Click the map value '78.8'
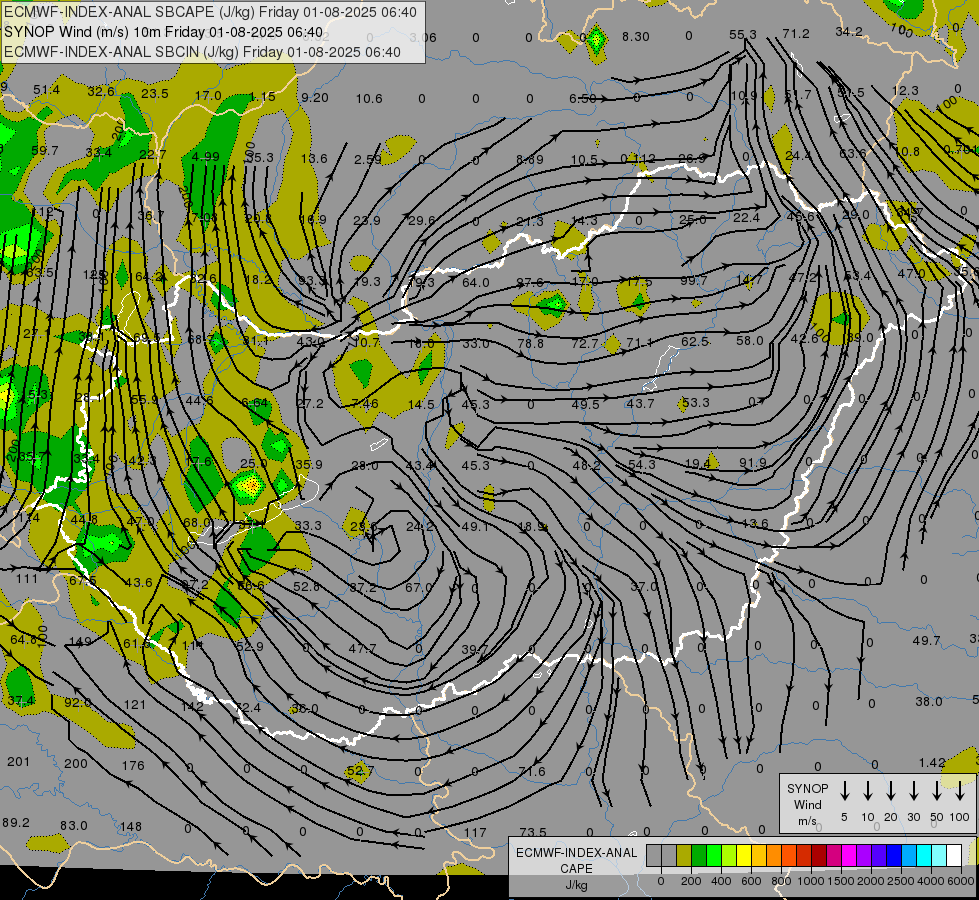 531,343
